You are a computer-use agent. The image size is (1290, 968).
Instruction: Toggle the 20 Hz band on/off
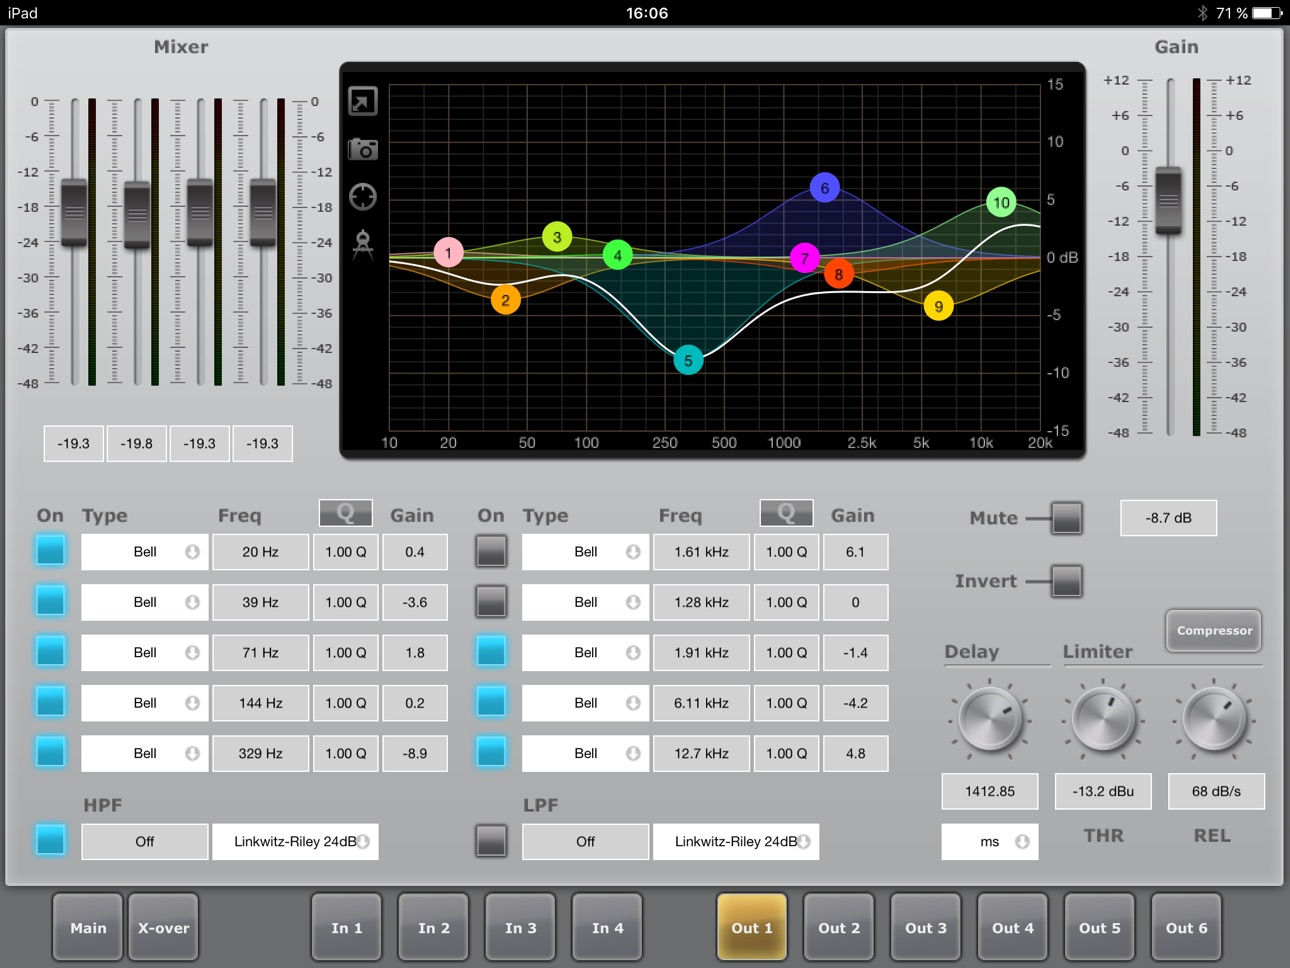[51, 551]
